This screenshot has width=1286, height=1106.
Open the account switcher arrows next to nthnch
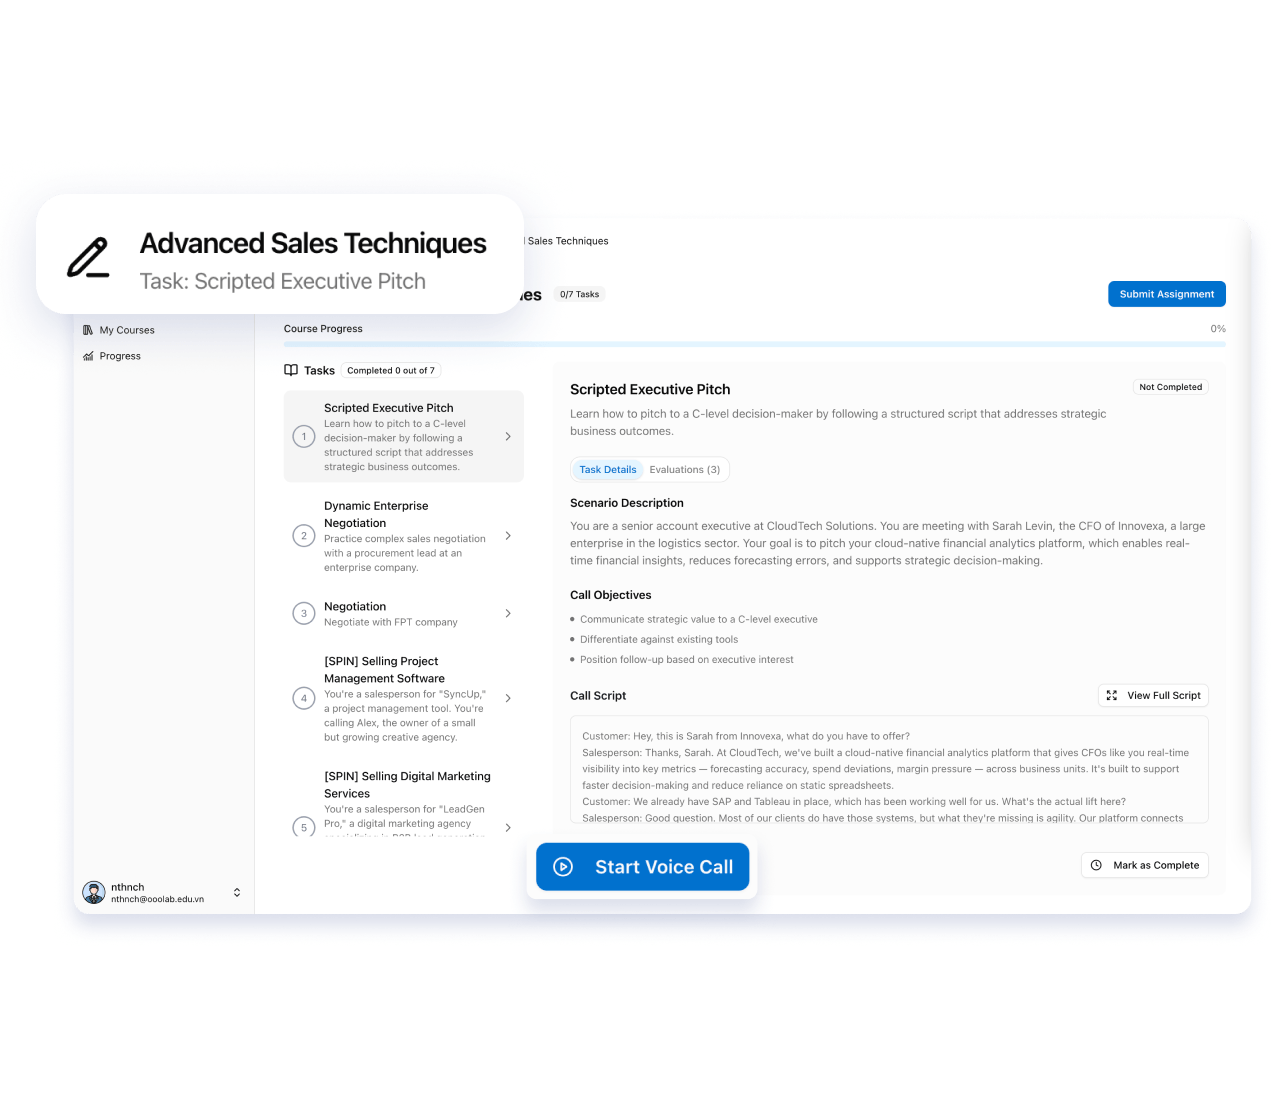(237, 893)
